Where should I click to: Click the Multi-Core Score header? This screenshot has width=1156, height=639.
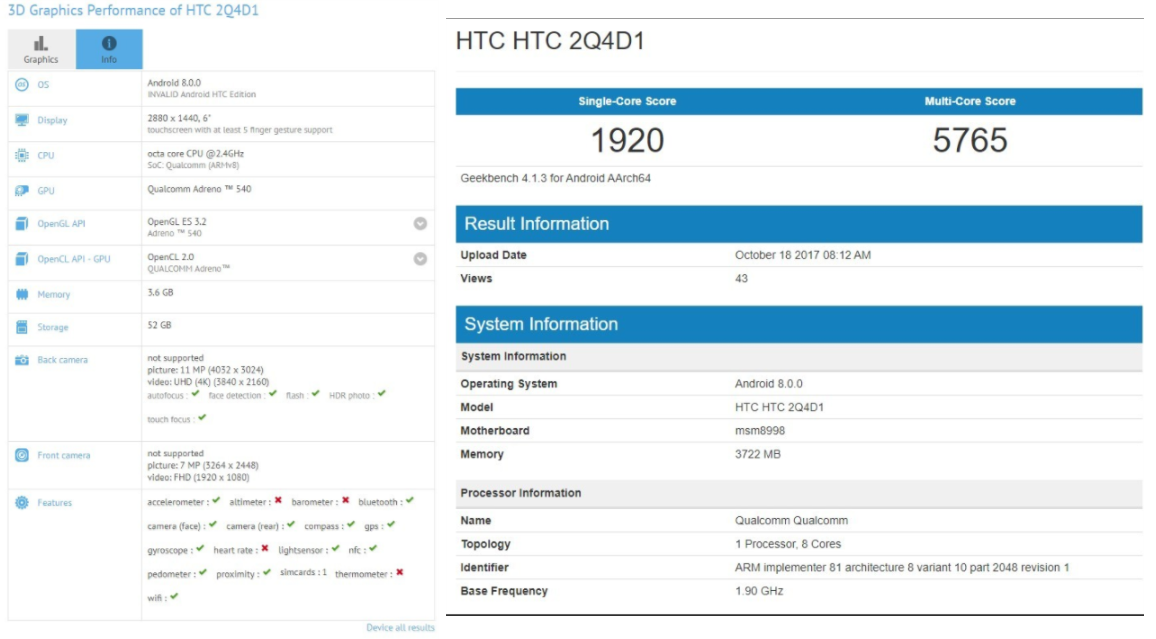click(970, 101)
